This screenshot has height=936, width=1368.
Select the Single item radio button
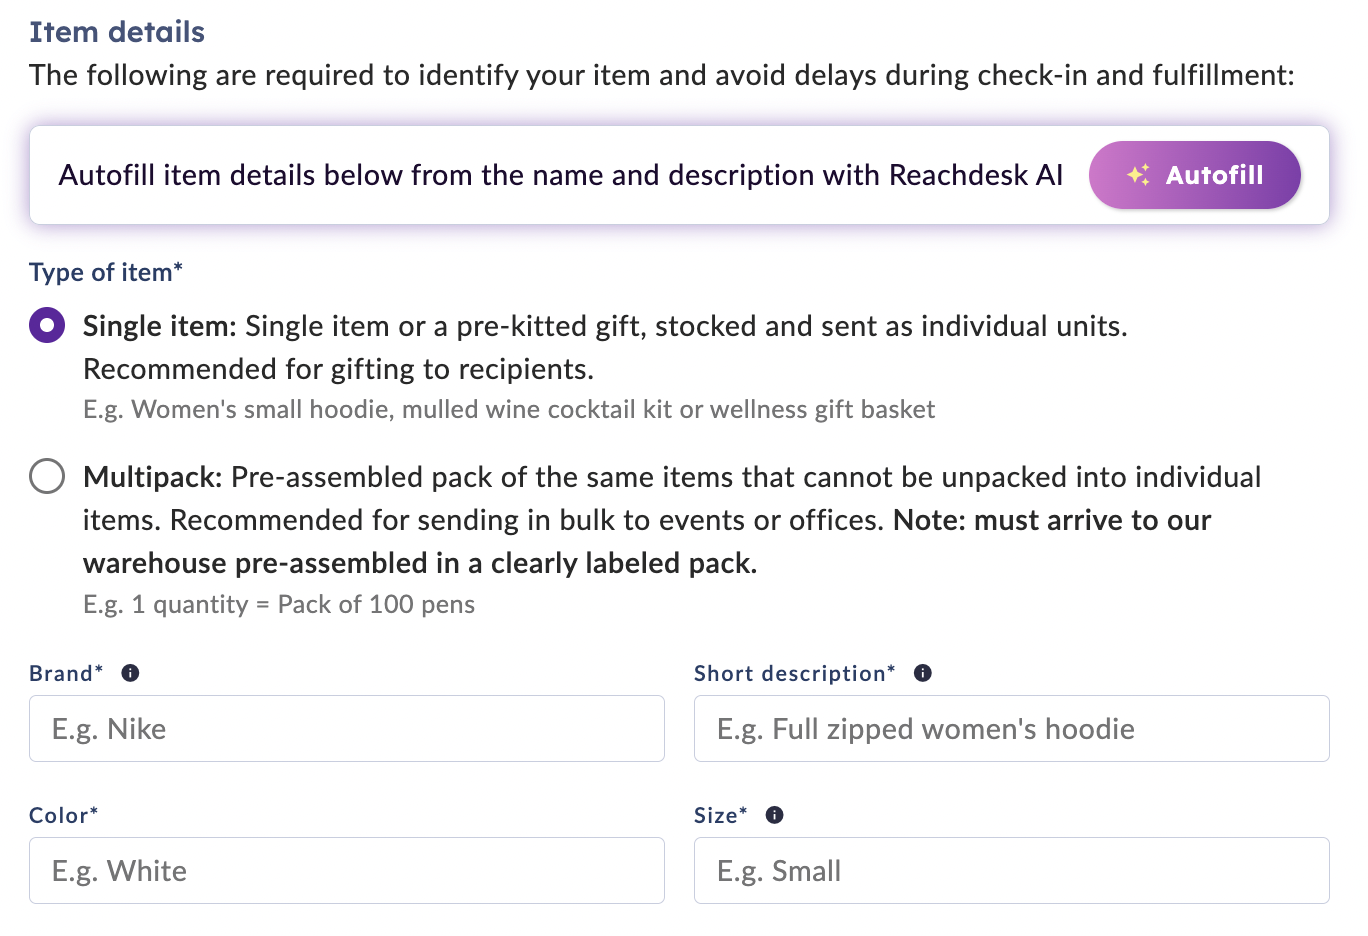click(x=47, y=326)
